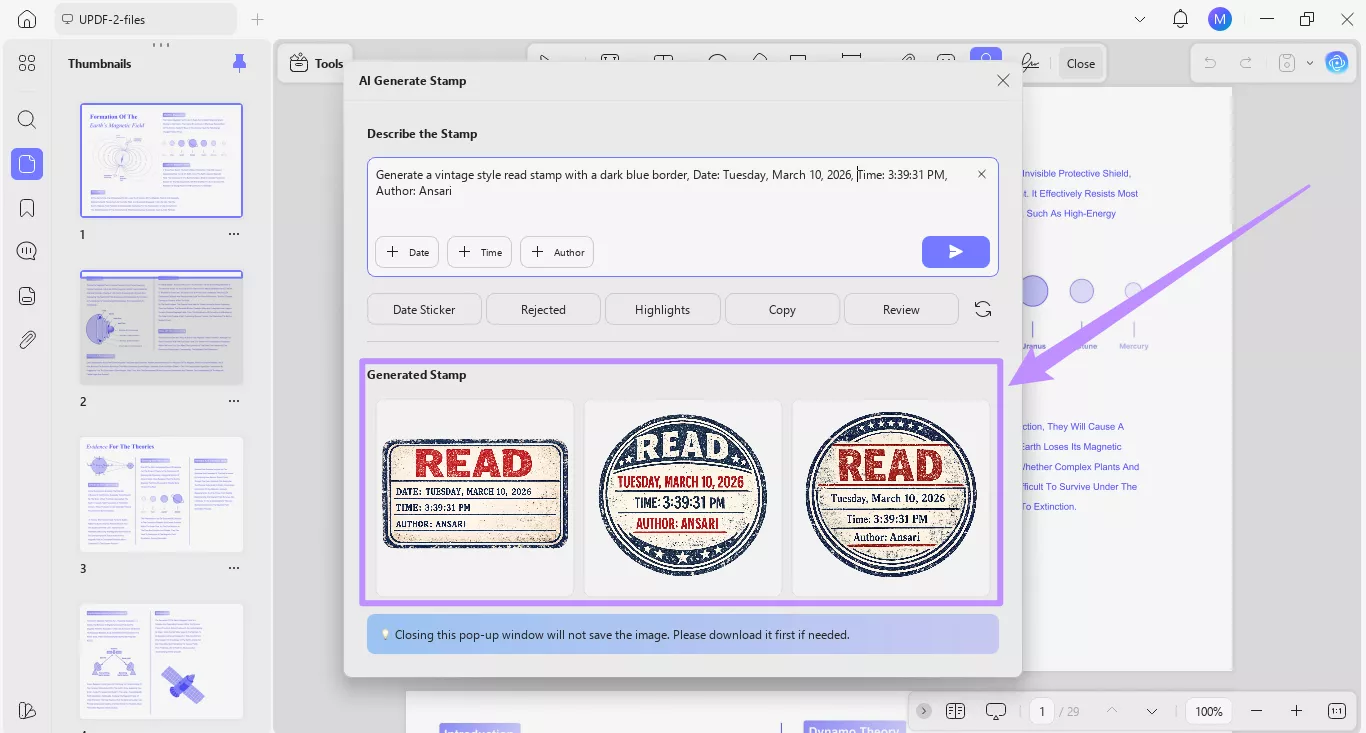Open the tab list dropdown chevron

[x=1140, y=19]
